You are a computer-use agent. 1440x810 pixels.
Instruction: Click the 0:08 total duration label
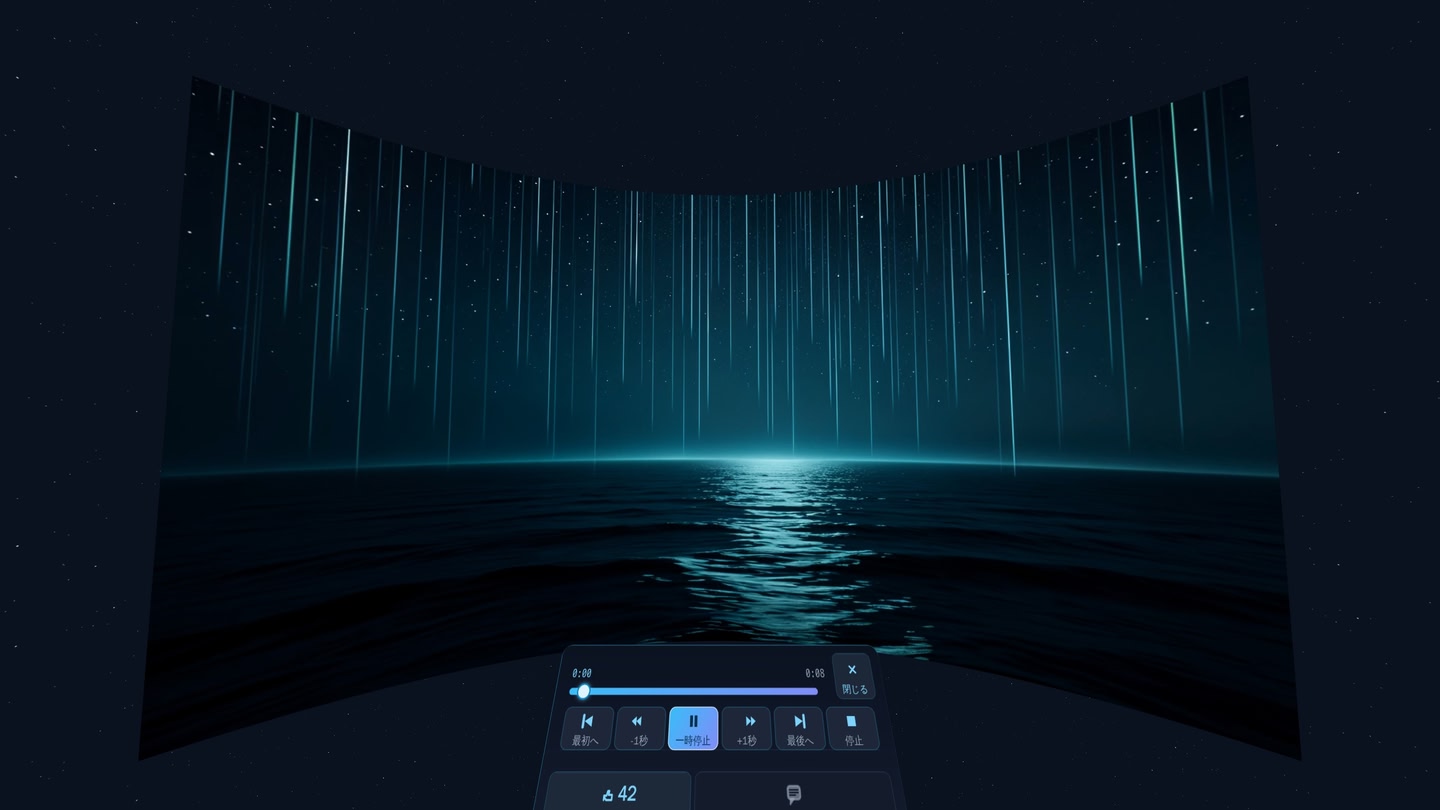(x=815, y=673)
